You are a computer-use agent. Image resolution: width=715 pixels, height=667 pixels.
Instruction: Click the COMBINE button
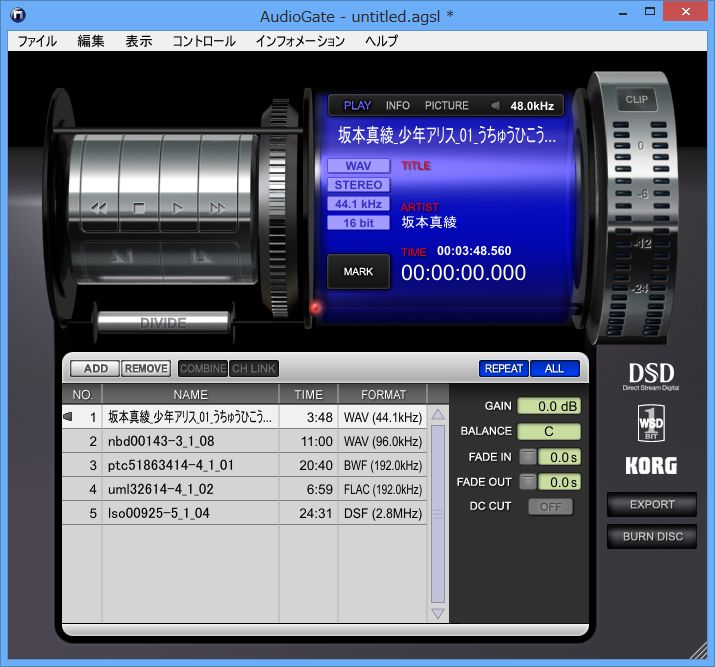203,368
